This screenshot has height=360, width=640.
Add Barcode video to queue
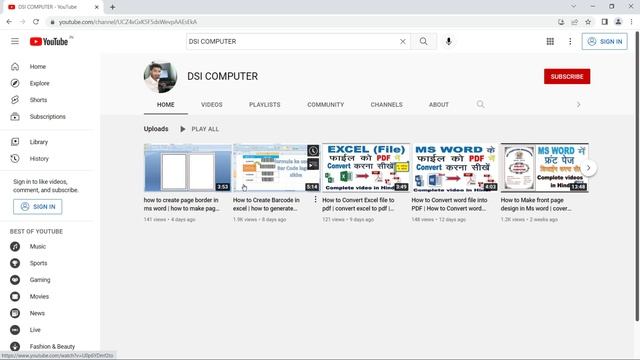tap(313, 164)
